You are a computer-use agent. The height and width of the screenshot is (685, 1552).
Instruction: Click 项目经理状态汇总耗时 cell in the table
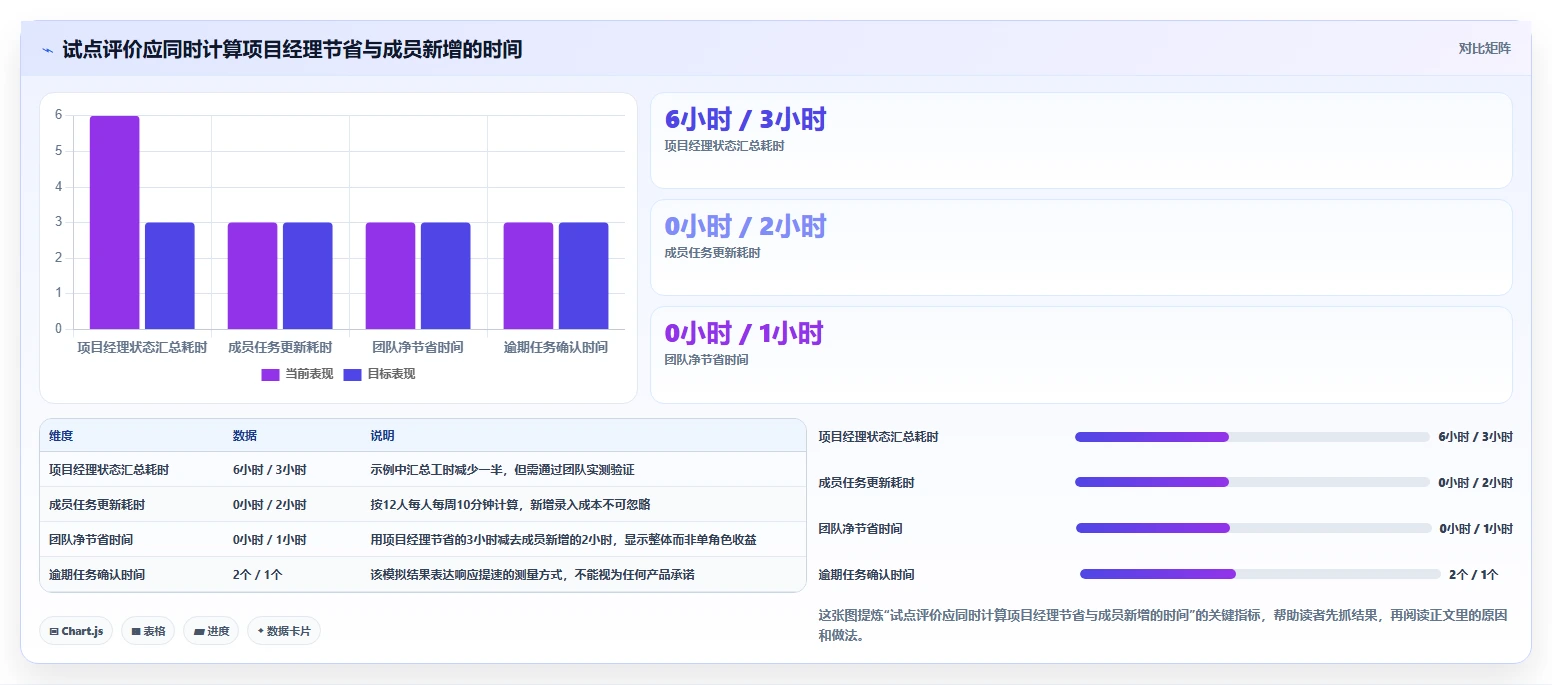(x=109, y=470)
